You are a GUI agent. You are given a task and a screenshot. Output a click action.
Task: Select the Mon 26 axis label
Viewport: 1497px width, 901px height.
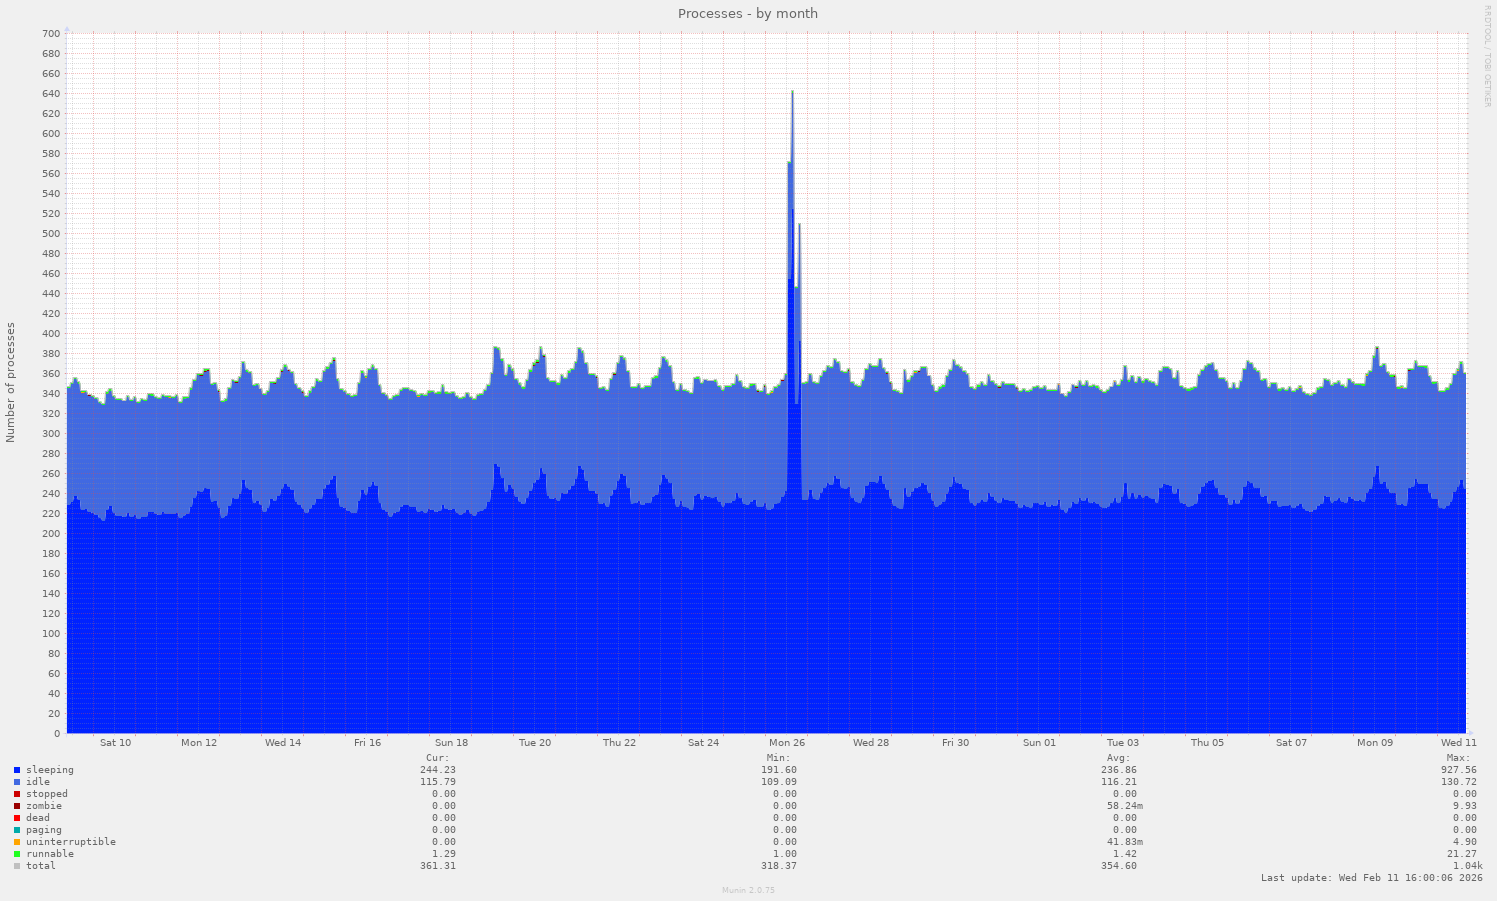[x=787, y=743]
